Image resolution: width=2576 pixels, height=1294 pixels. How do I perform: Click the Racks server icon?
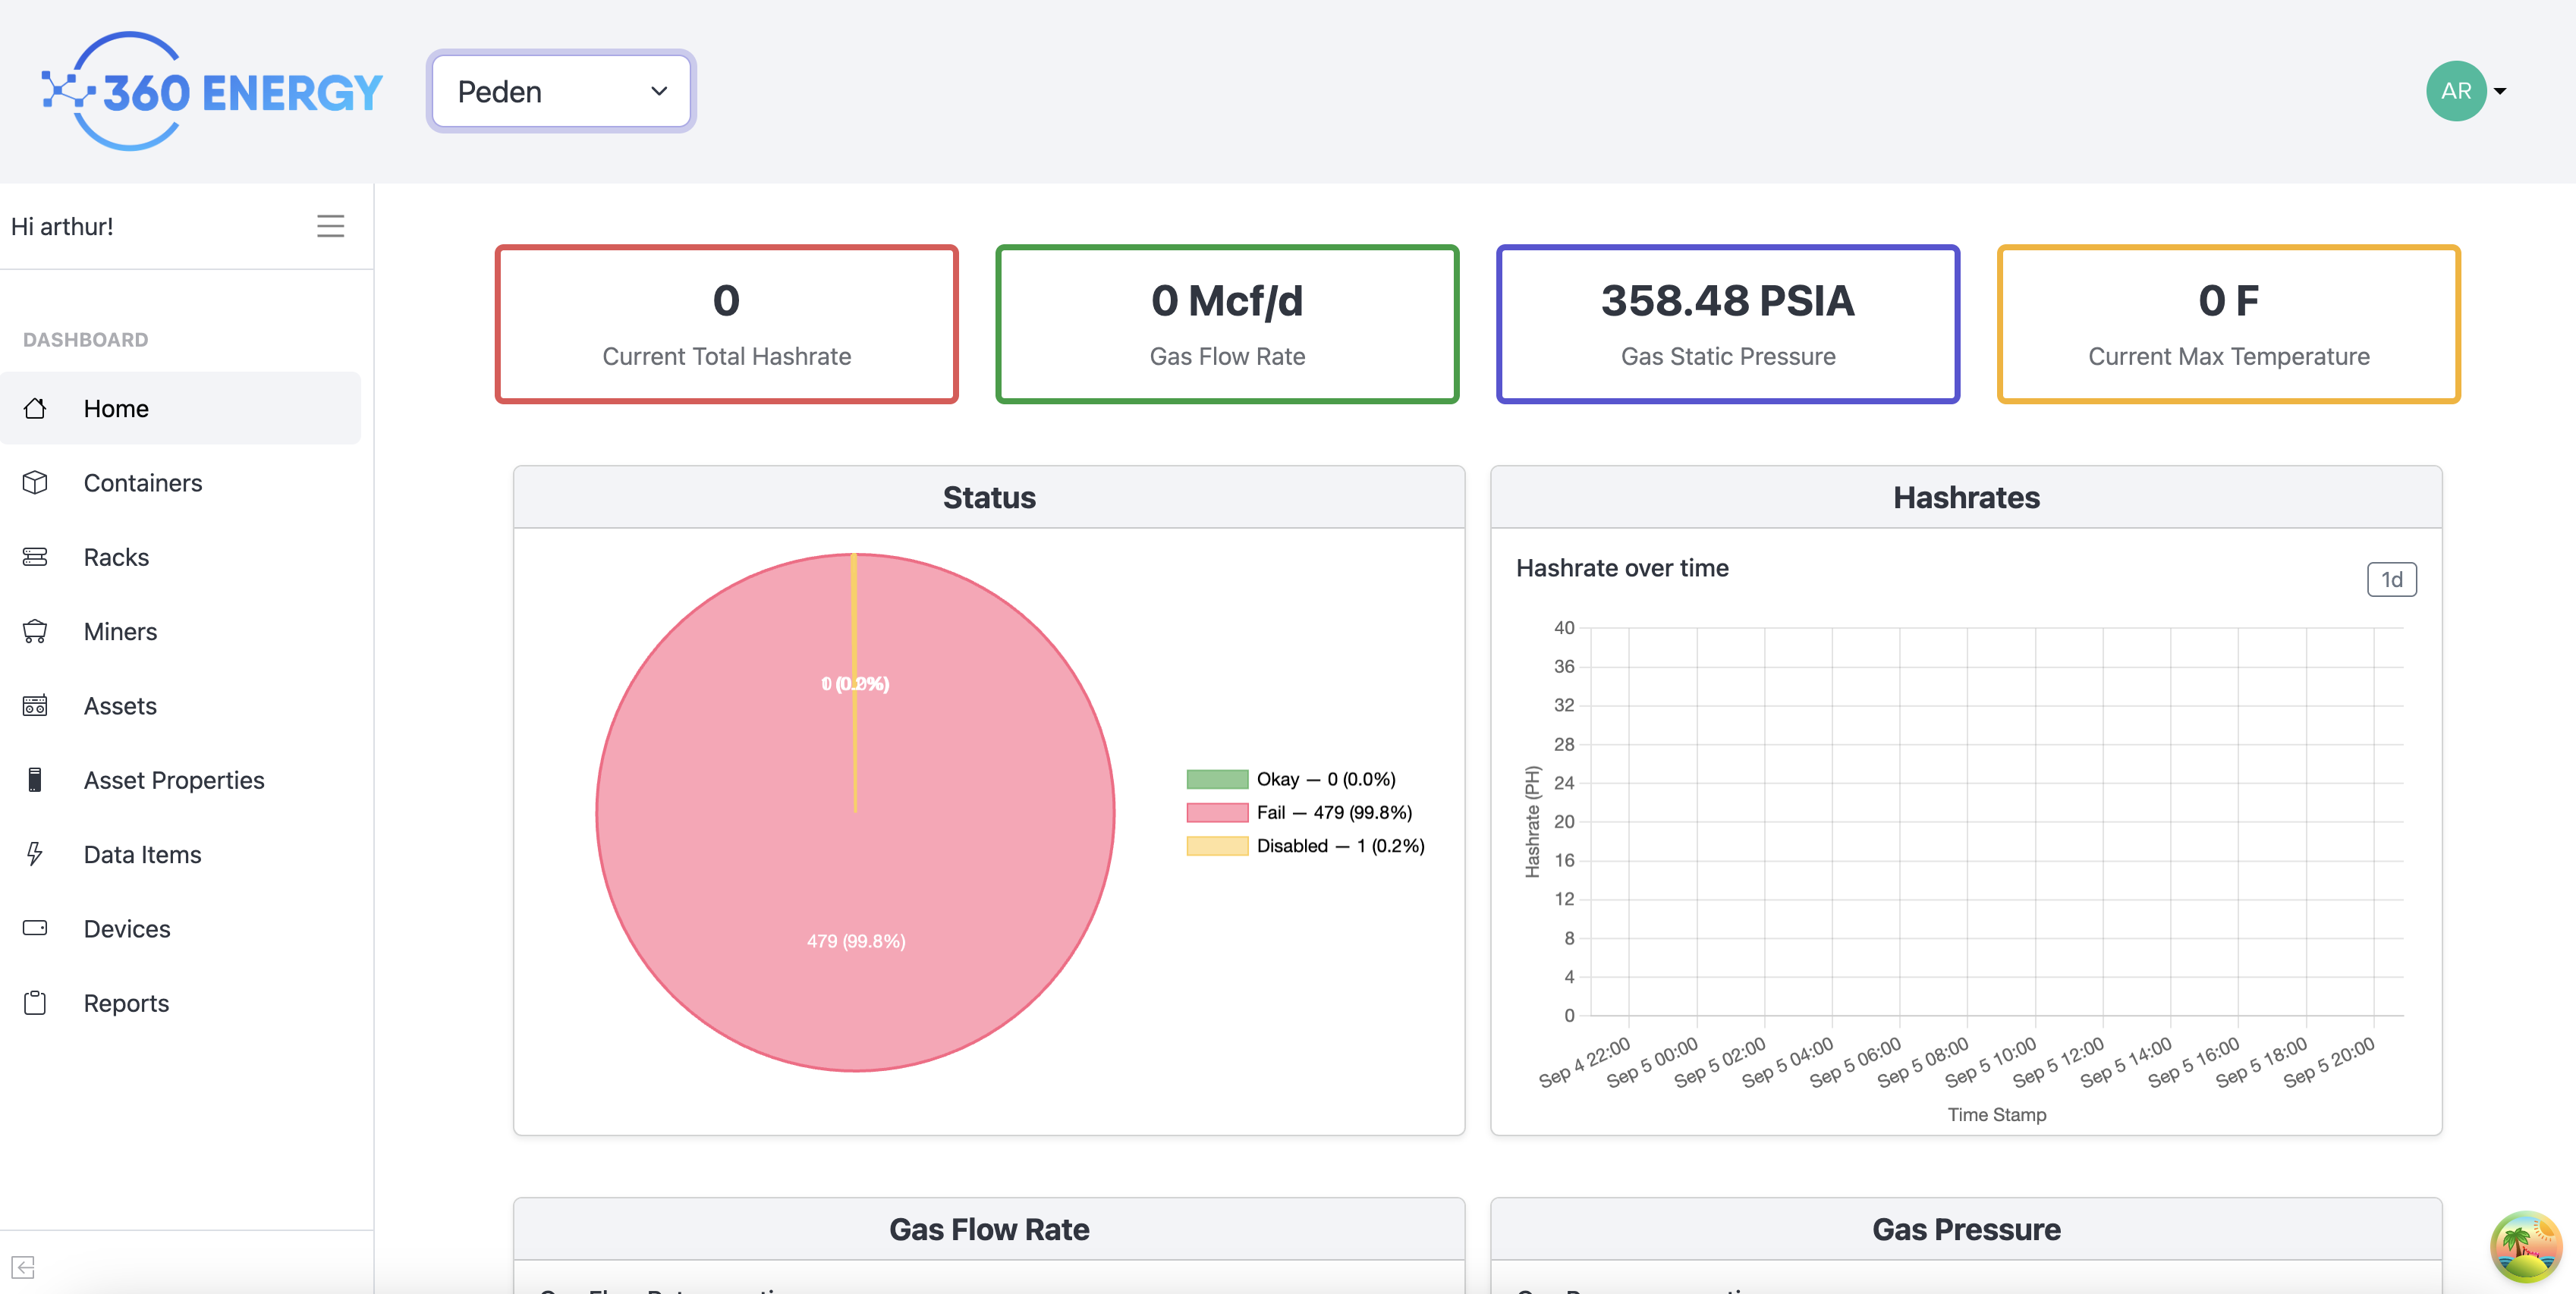tap(35, 557)
